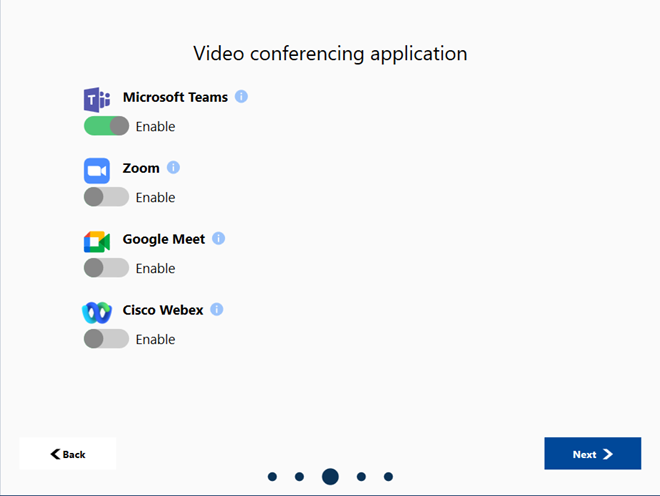Open info tooltip for Microsoft Teams
This screenshot has height=496, width=660.
[x=241, y=97]
